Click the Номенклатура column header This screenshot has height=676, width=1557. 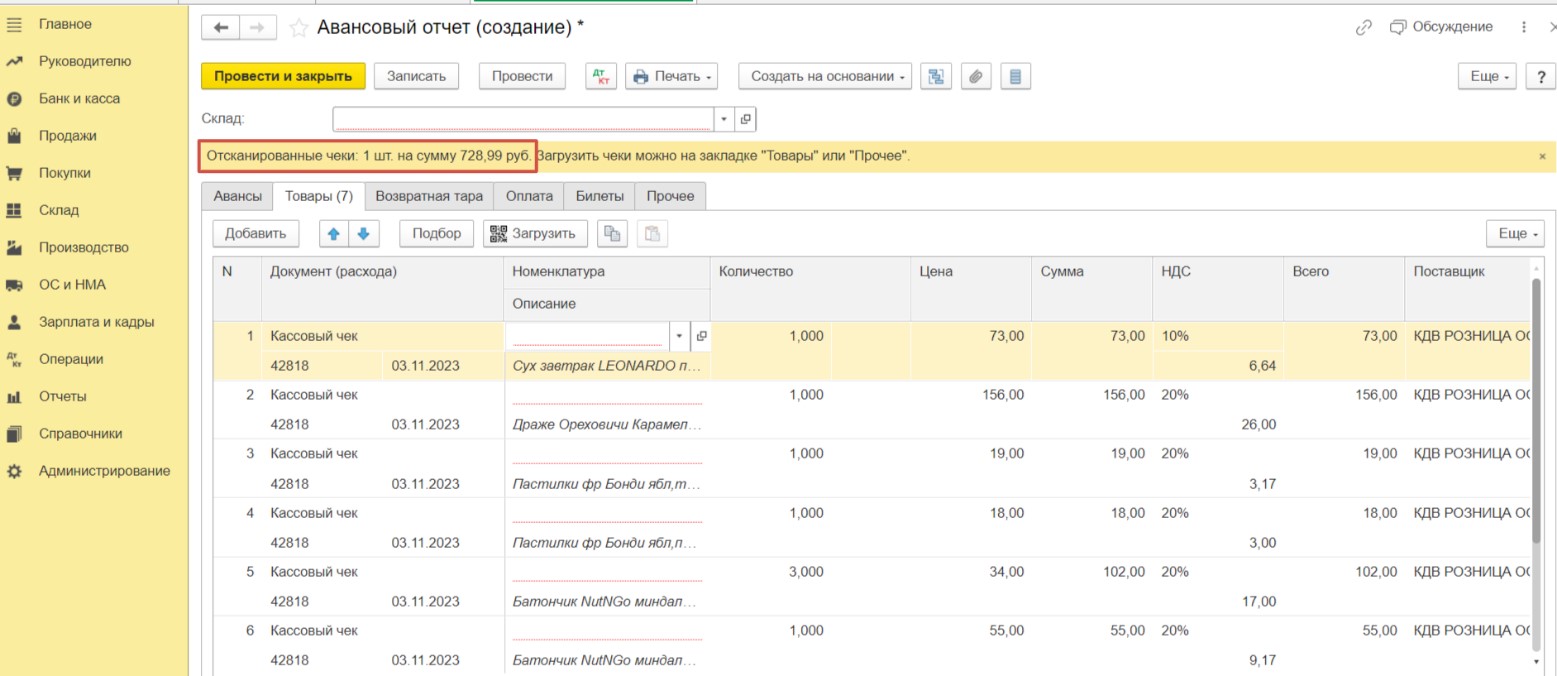(x=606, y=272)
